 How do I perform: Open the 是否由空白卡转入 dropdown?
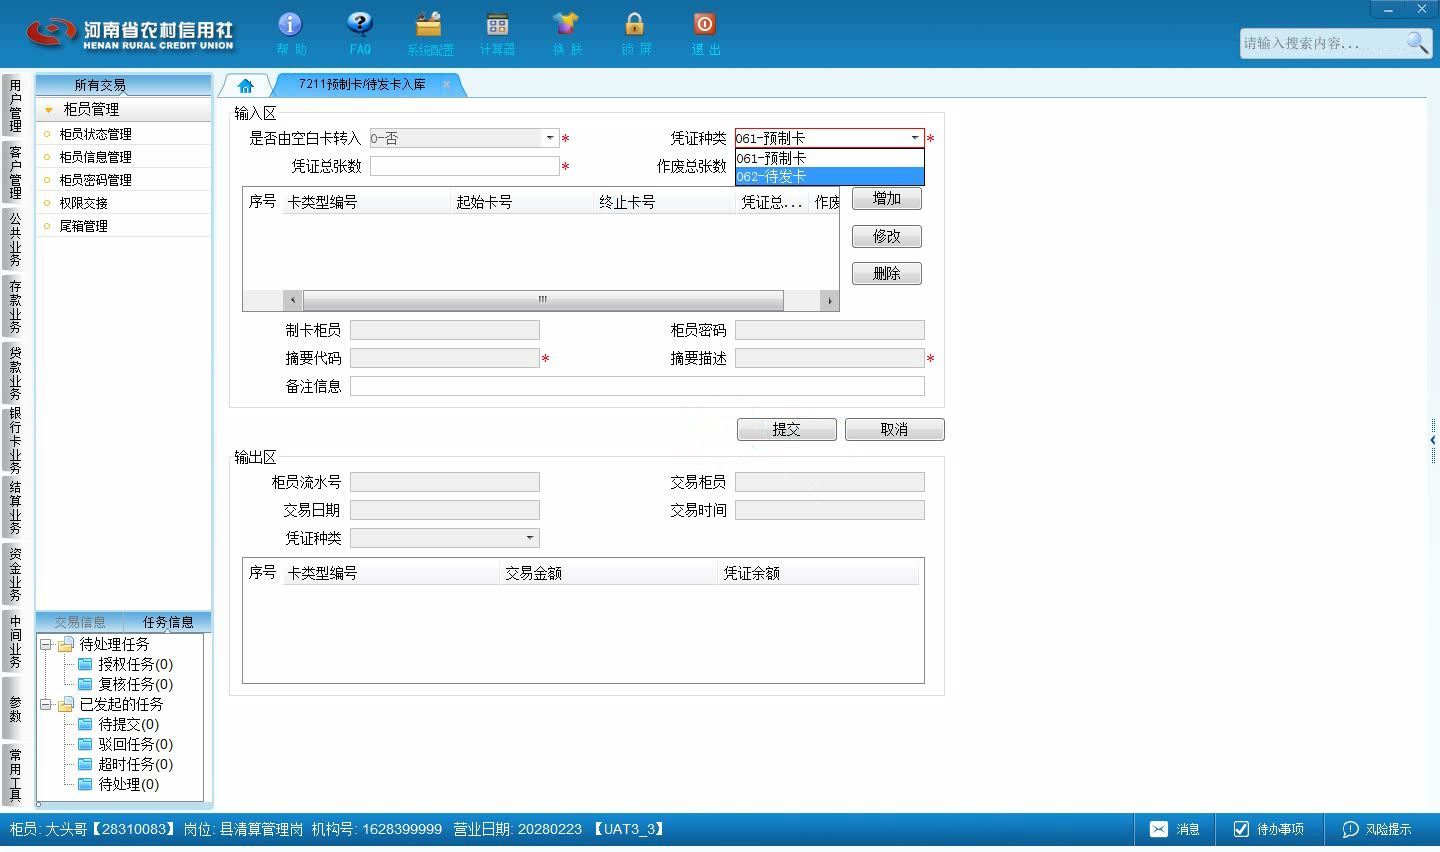[x=549, y=138]
